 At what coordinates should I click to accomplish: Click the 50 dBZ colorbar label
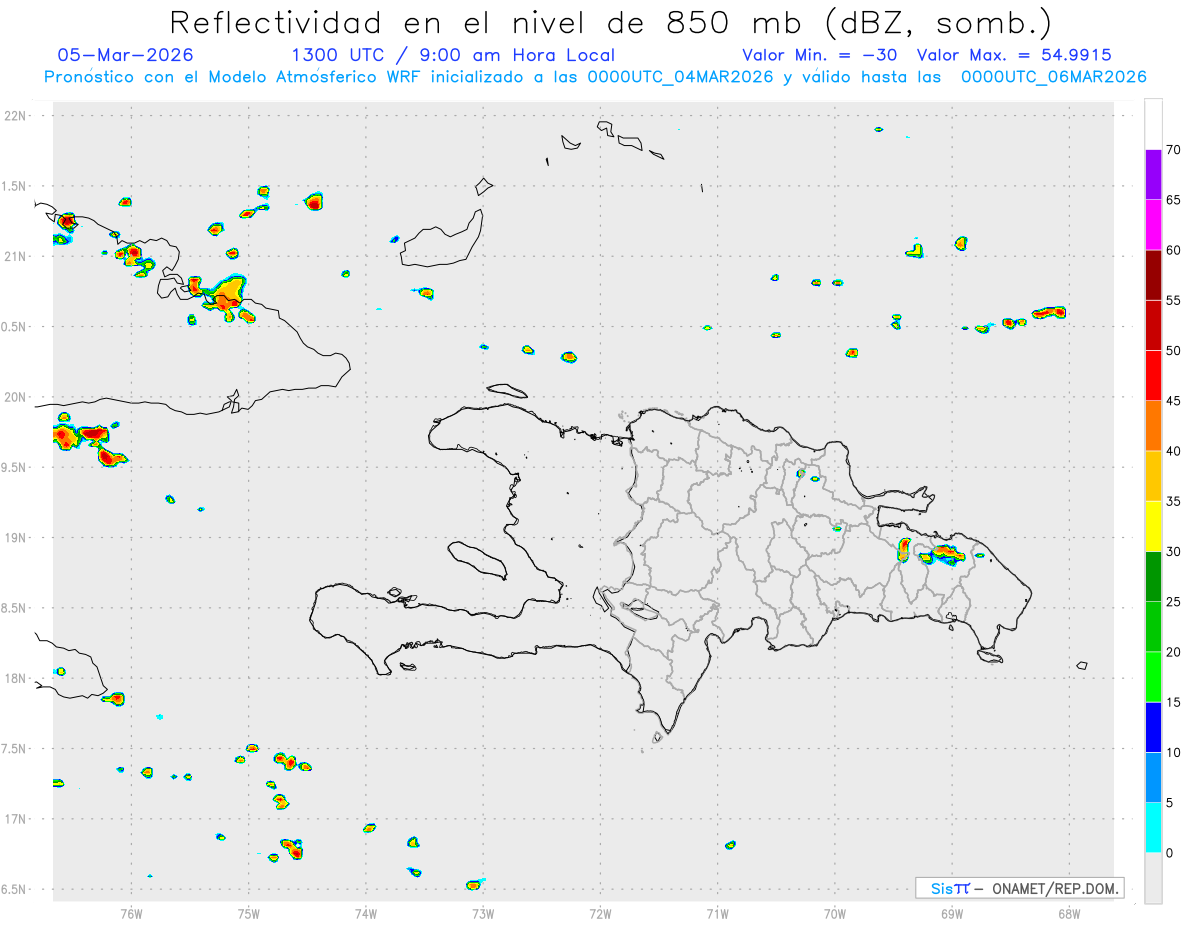coord(1174,351)
